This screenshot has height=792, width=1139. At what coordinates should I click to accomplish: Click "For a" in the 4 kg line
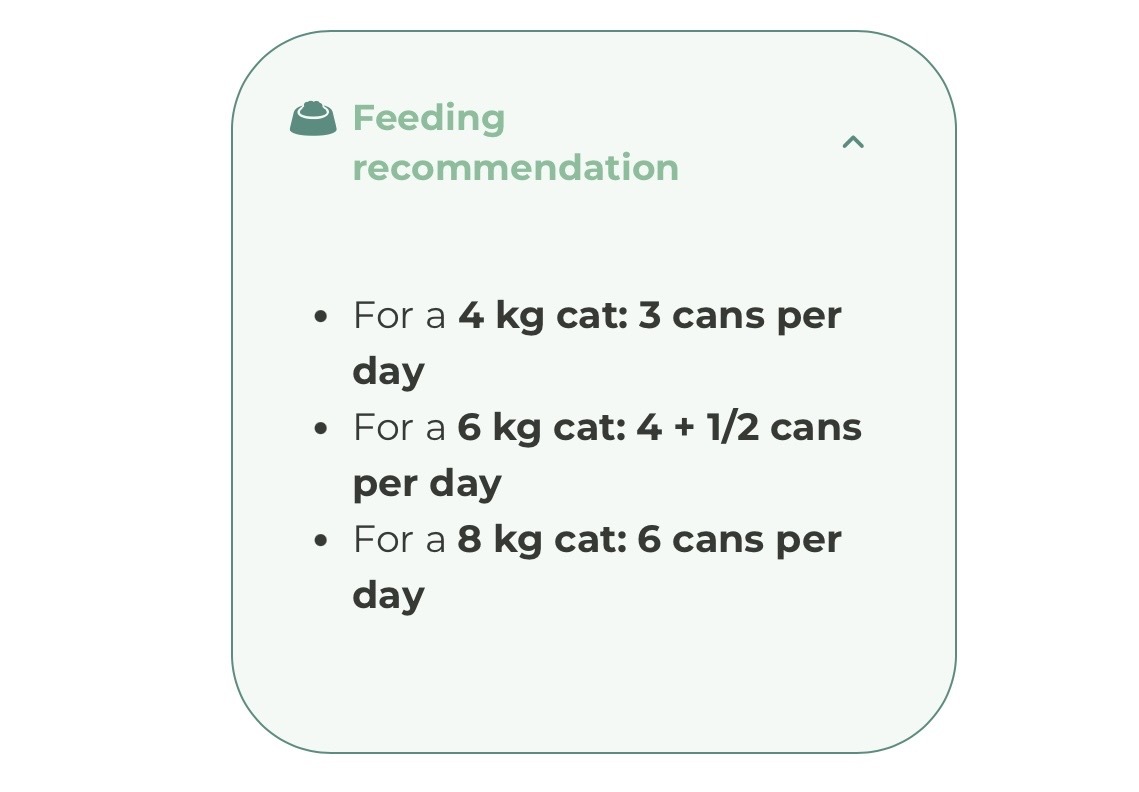click(399, 316)
